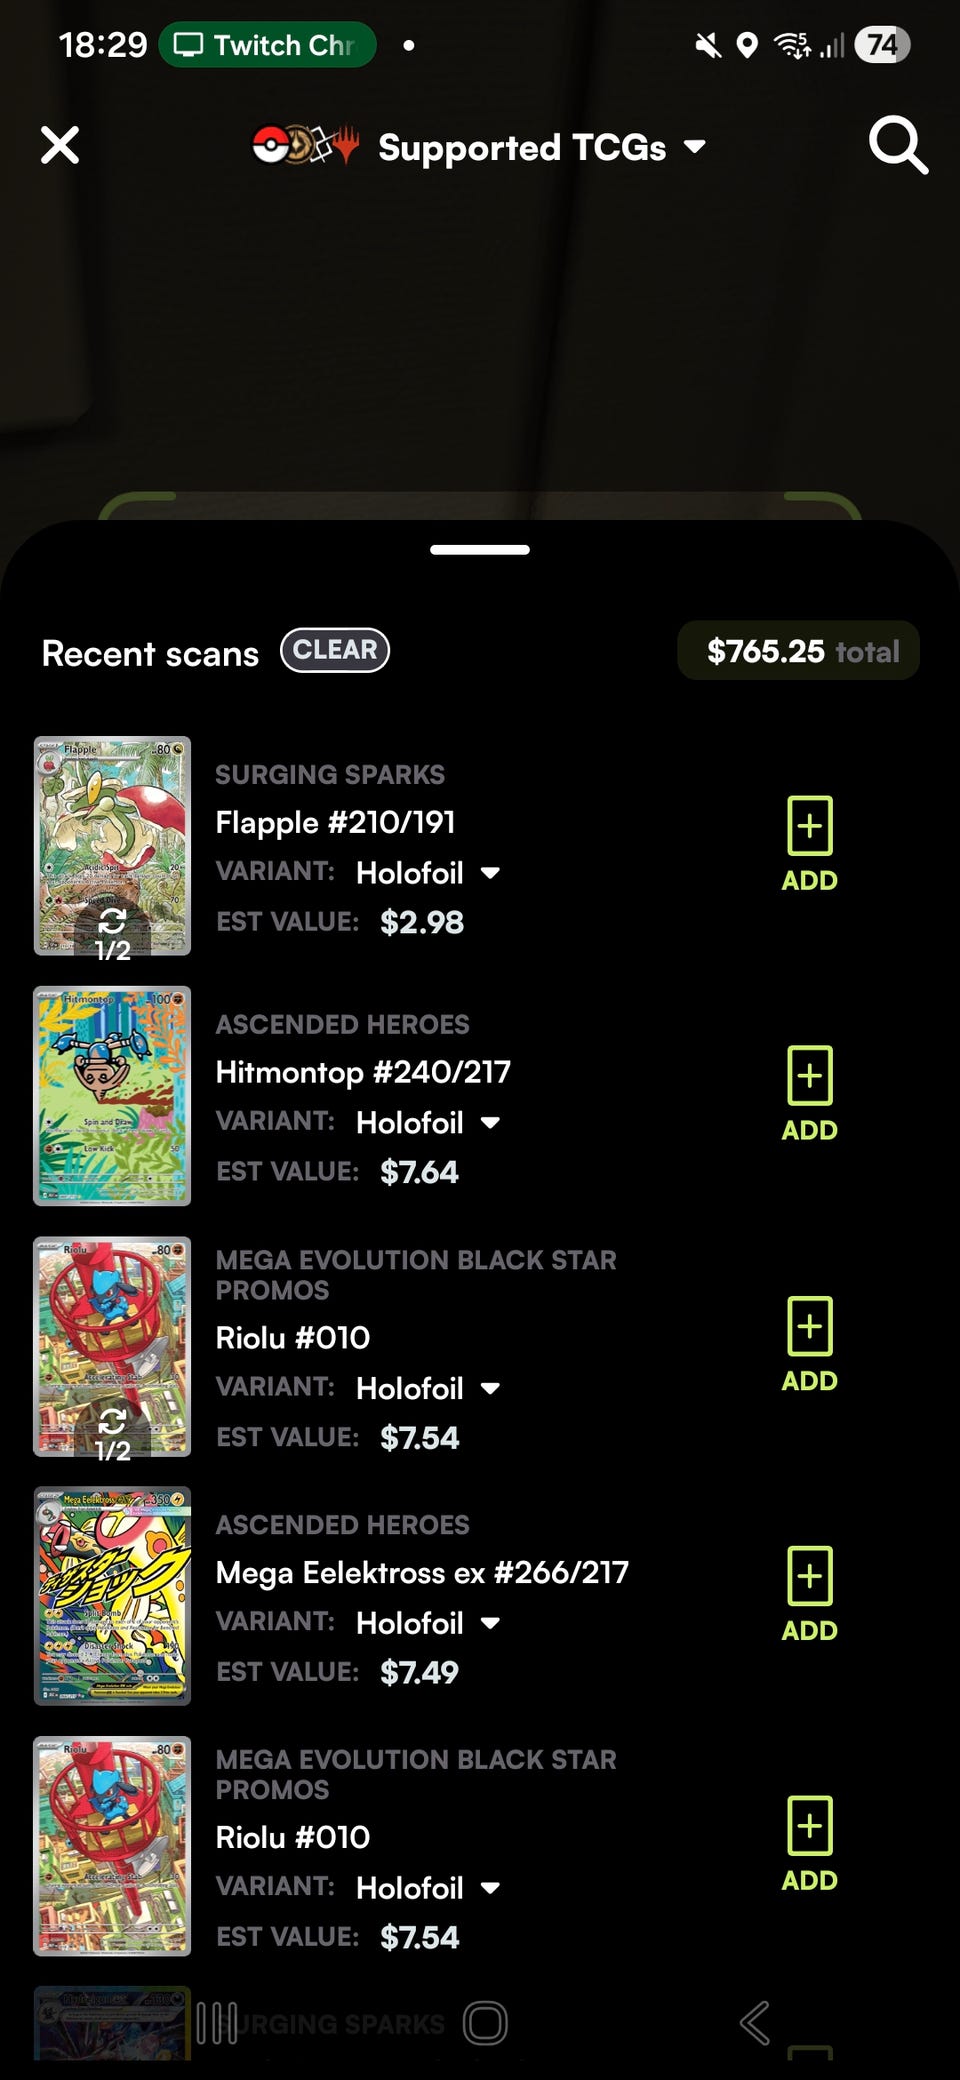960x2080 pixels.
Task: Add Mega Eelektross ex to collection
Action: tap(809, 1593)
